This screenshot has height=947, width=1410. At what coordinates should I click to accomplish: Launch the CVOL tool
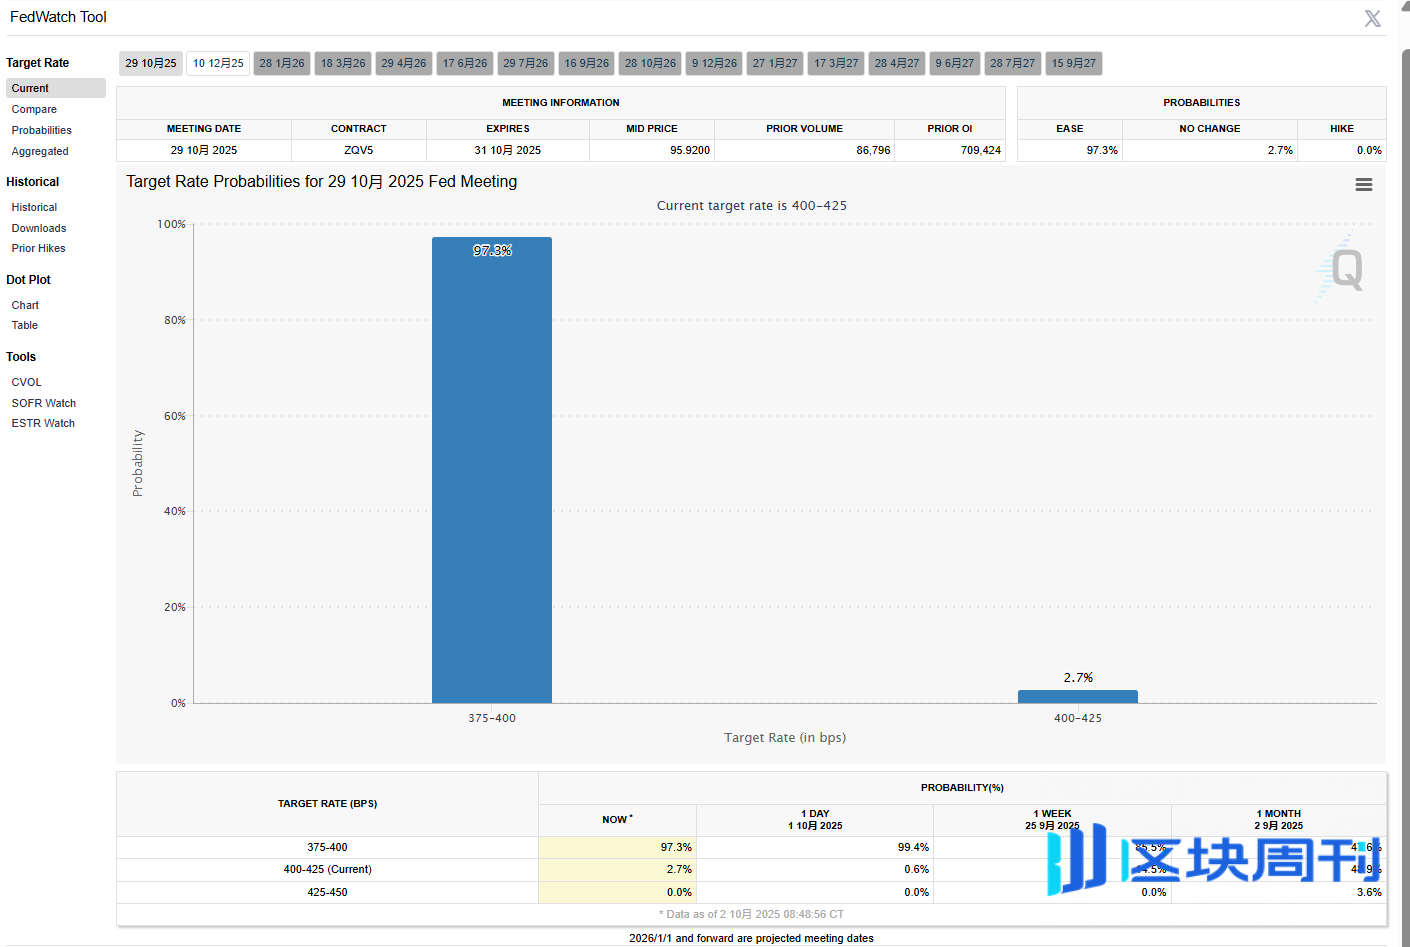(27, 383)
